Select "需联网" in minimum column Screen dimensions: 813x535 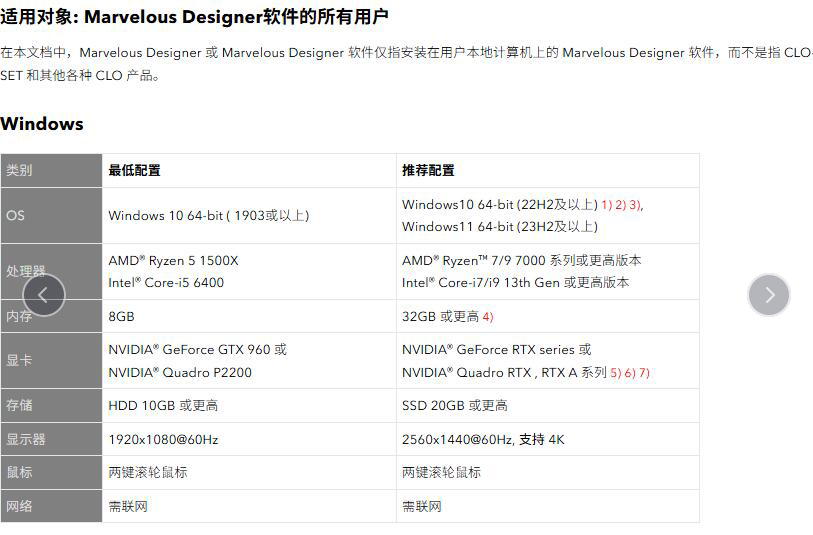[128, 506]
